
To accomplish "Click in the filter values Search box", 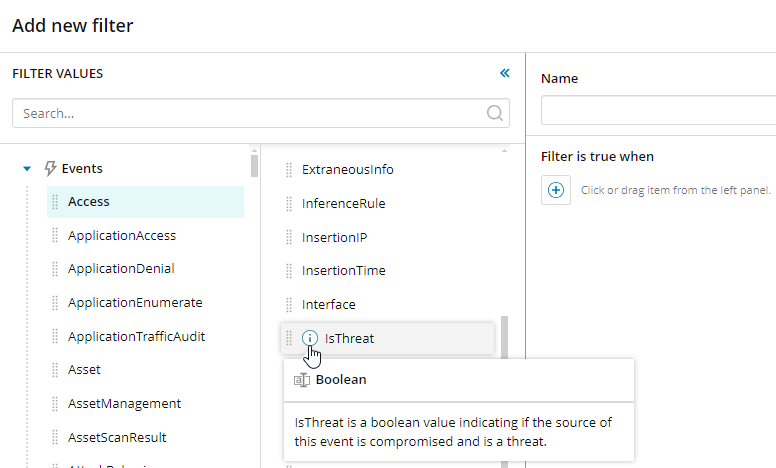I will [x=250, y=113].
